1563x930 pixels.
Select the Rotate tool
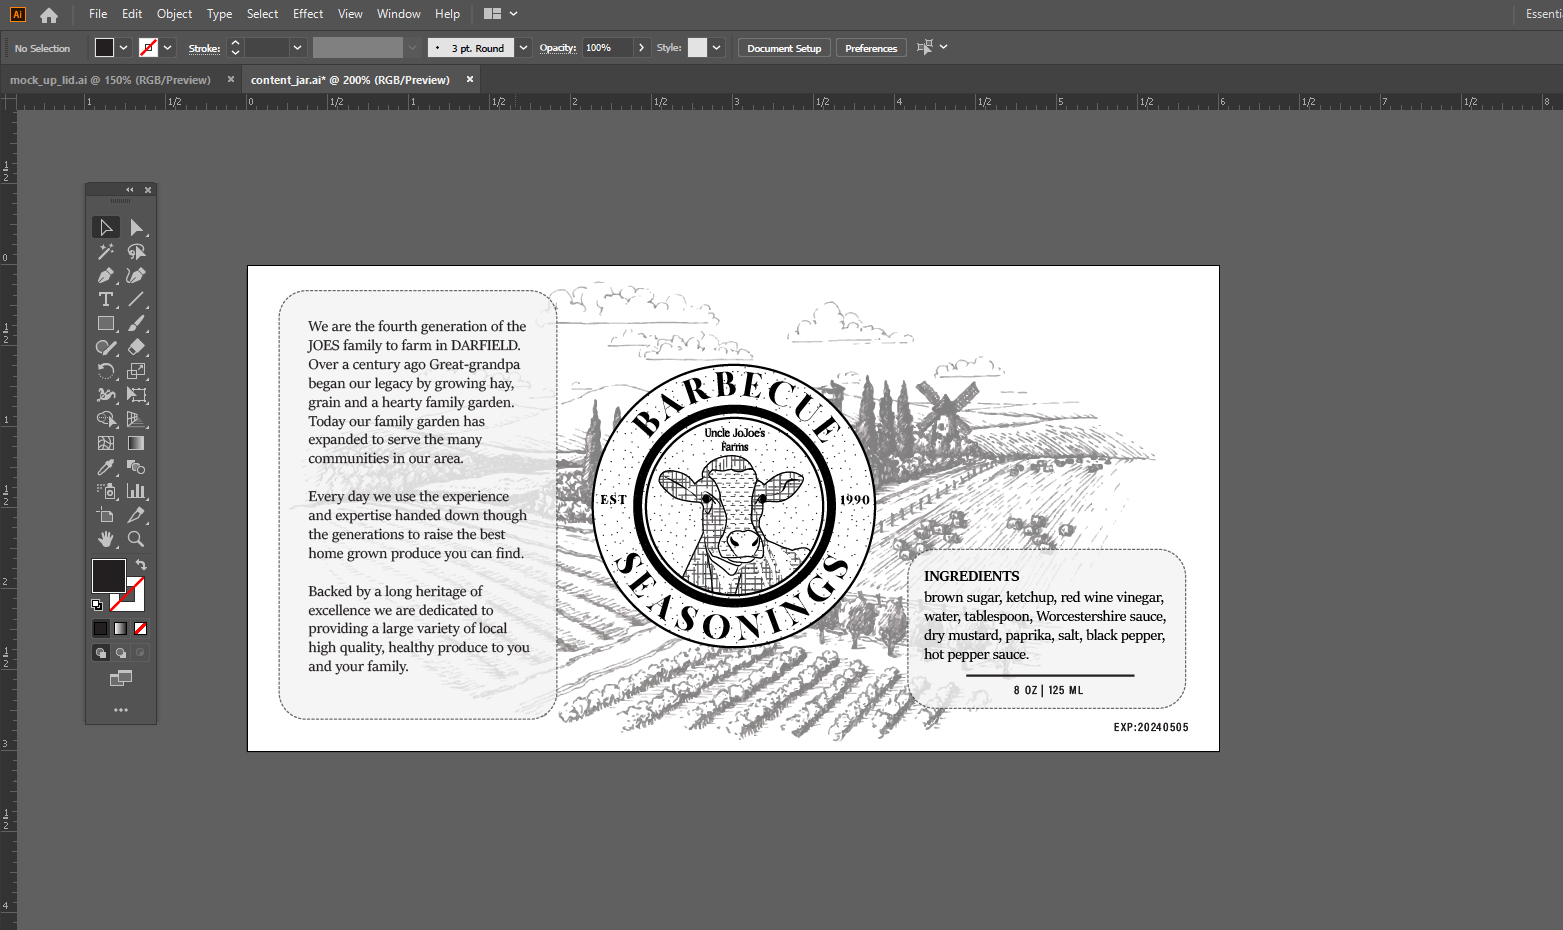(106, 371)
